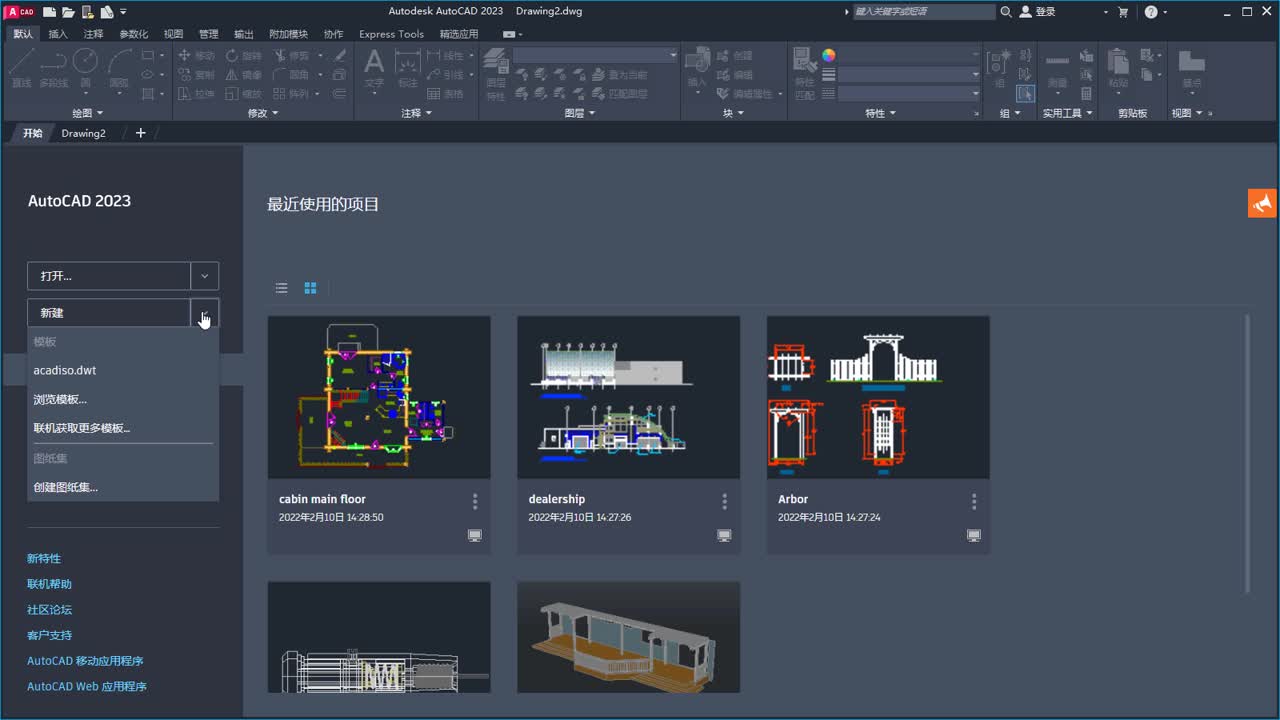The height and width of the screenshot is (720, 1280).
Task: Click the keyword search input field
Action: pos(924,12)
